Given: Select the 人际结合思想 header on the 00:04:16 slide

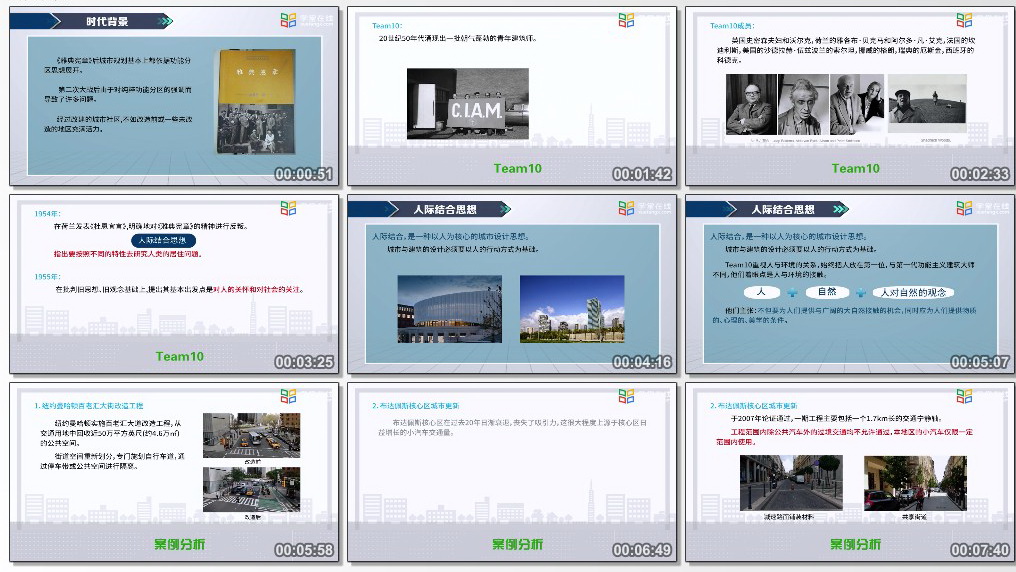Looking at the screenshot, I should (444, 209).
